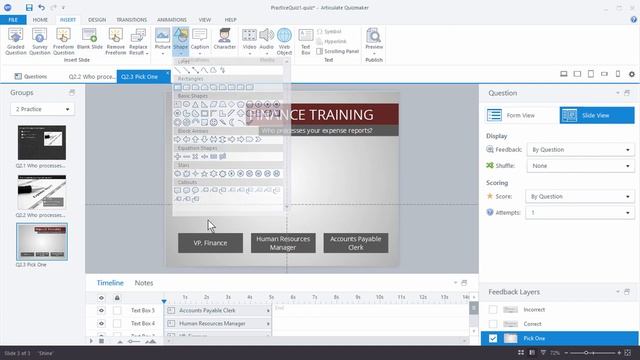This screenshot has height=360, width=640.
Task: Toggle show/hide all in timeline header eye icon
Action: tap(101, 298)
